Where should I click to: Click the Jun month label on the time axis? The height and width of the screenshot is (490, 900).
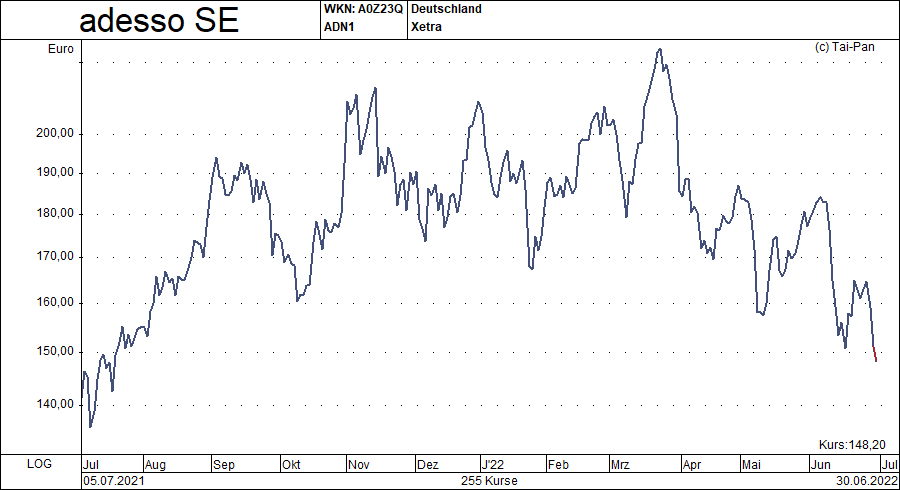(x=820, y=465)
